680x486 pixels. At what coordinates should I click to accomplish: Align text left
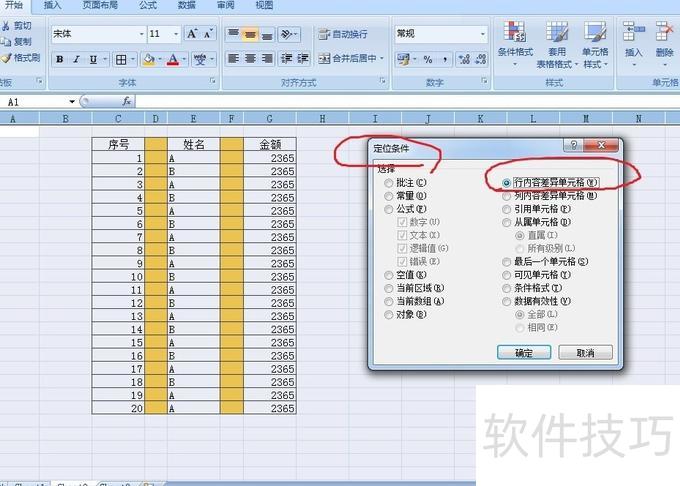pos(233,59)
